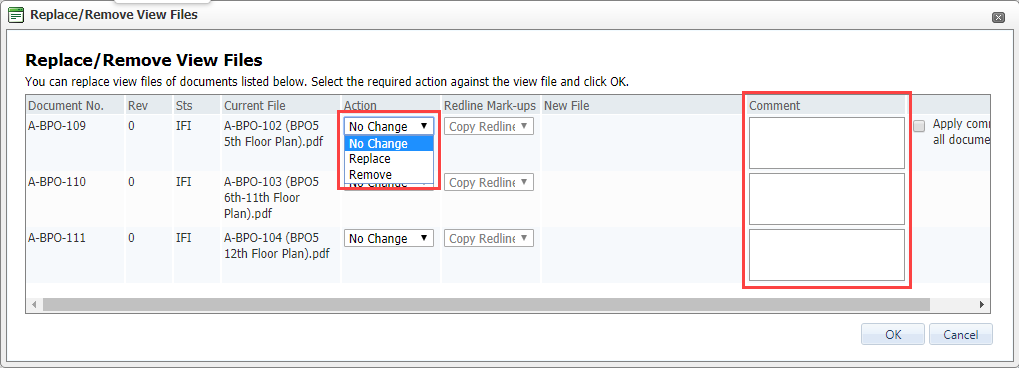Click Comment box for A-BPO-111
The image size is (1019, 368).
coord(827,255)
